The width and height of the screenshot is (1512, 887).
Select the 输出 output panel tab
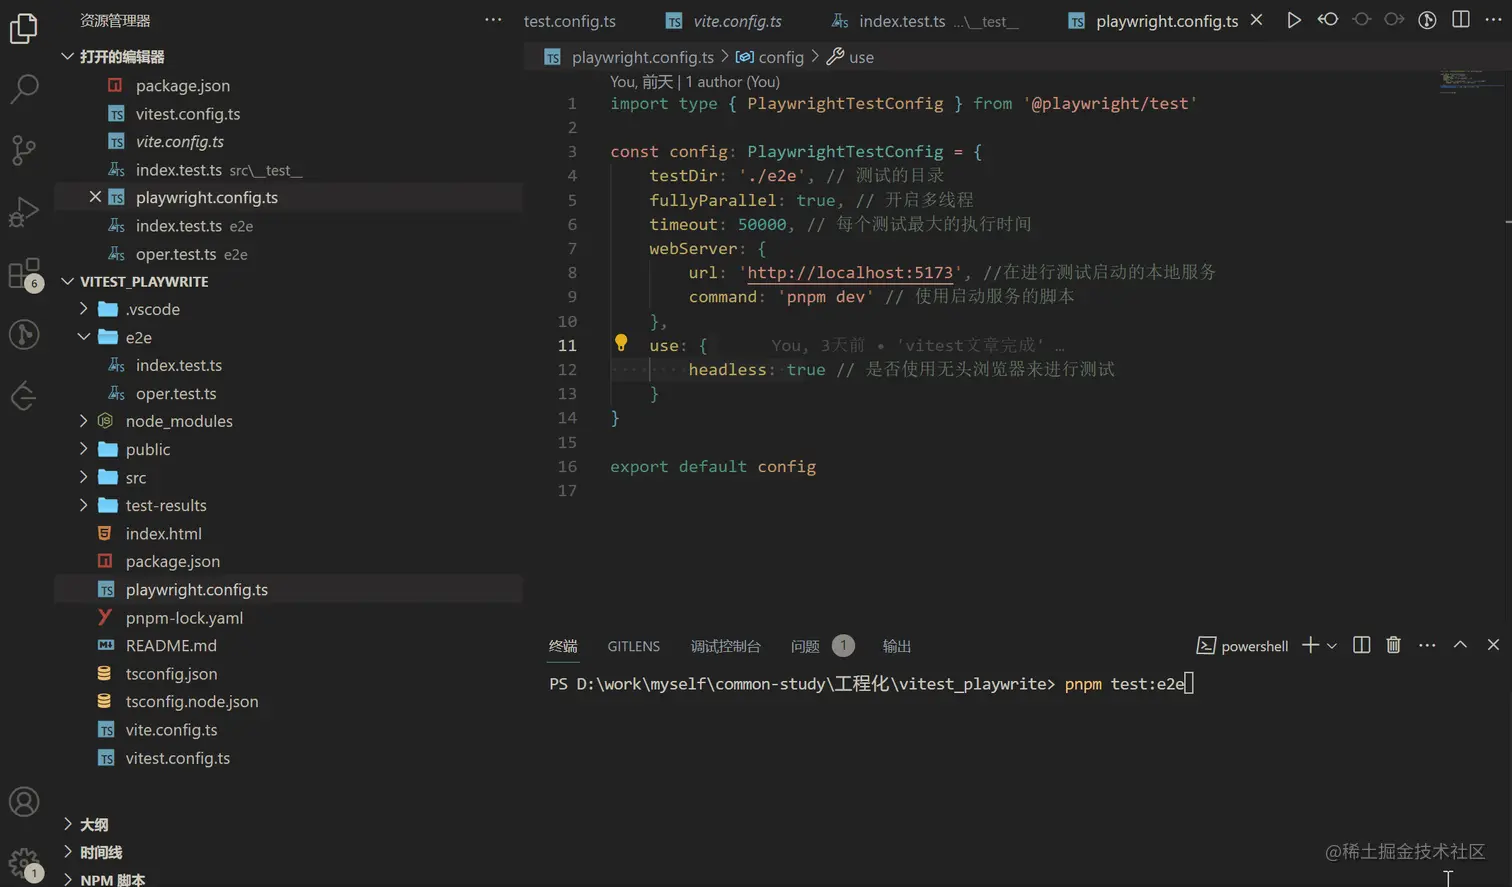coord(896,646)
